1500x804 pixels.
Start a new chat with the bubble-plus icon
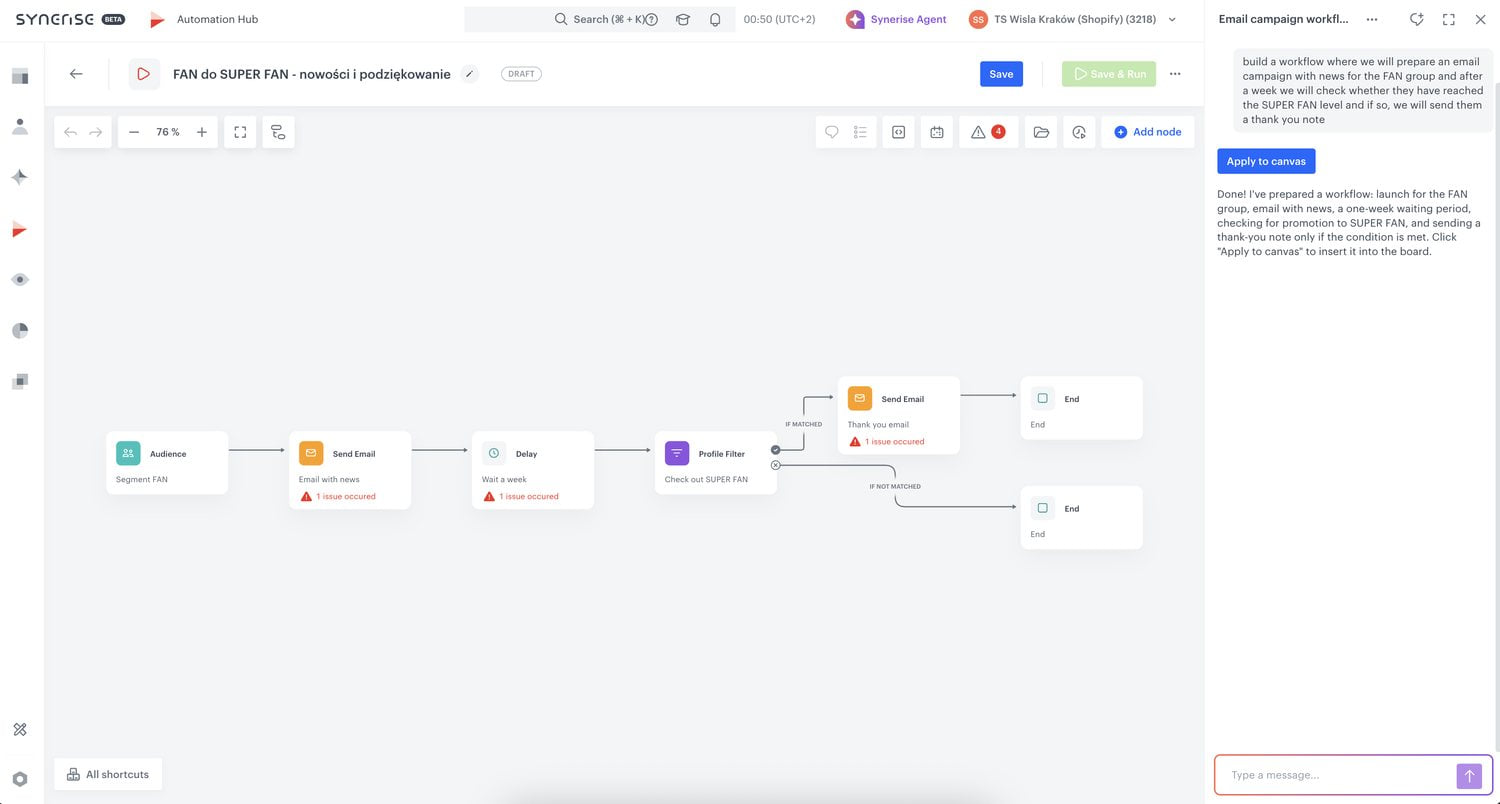click(x=1416, y=19)
